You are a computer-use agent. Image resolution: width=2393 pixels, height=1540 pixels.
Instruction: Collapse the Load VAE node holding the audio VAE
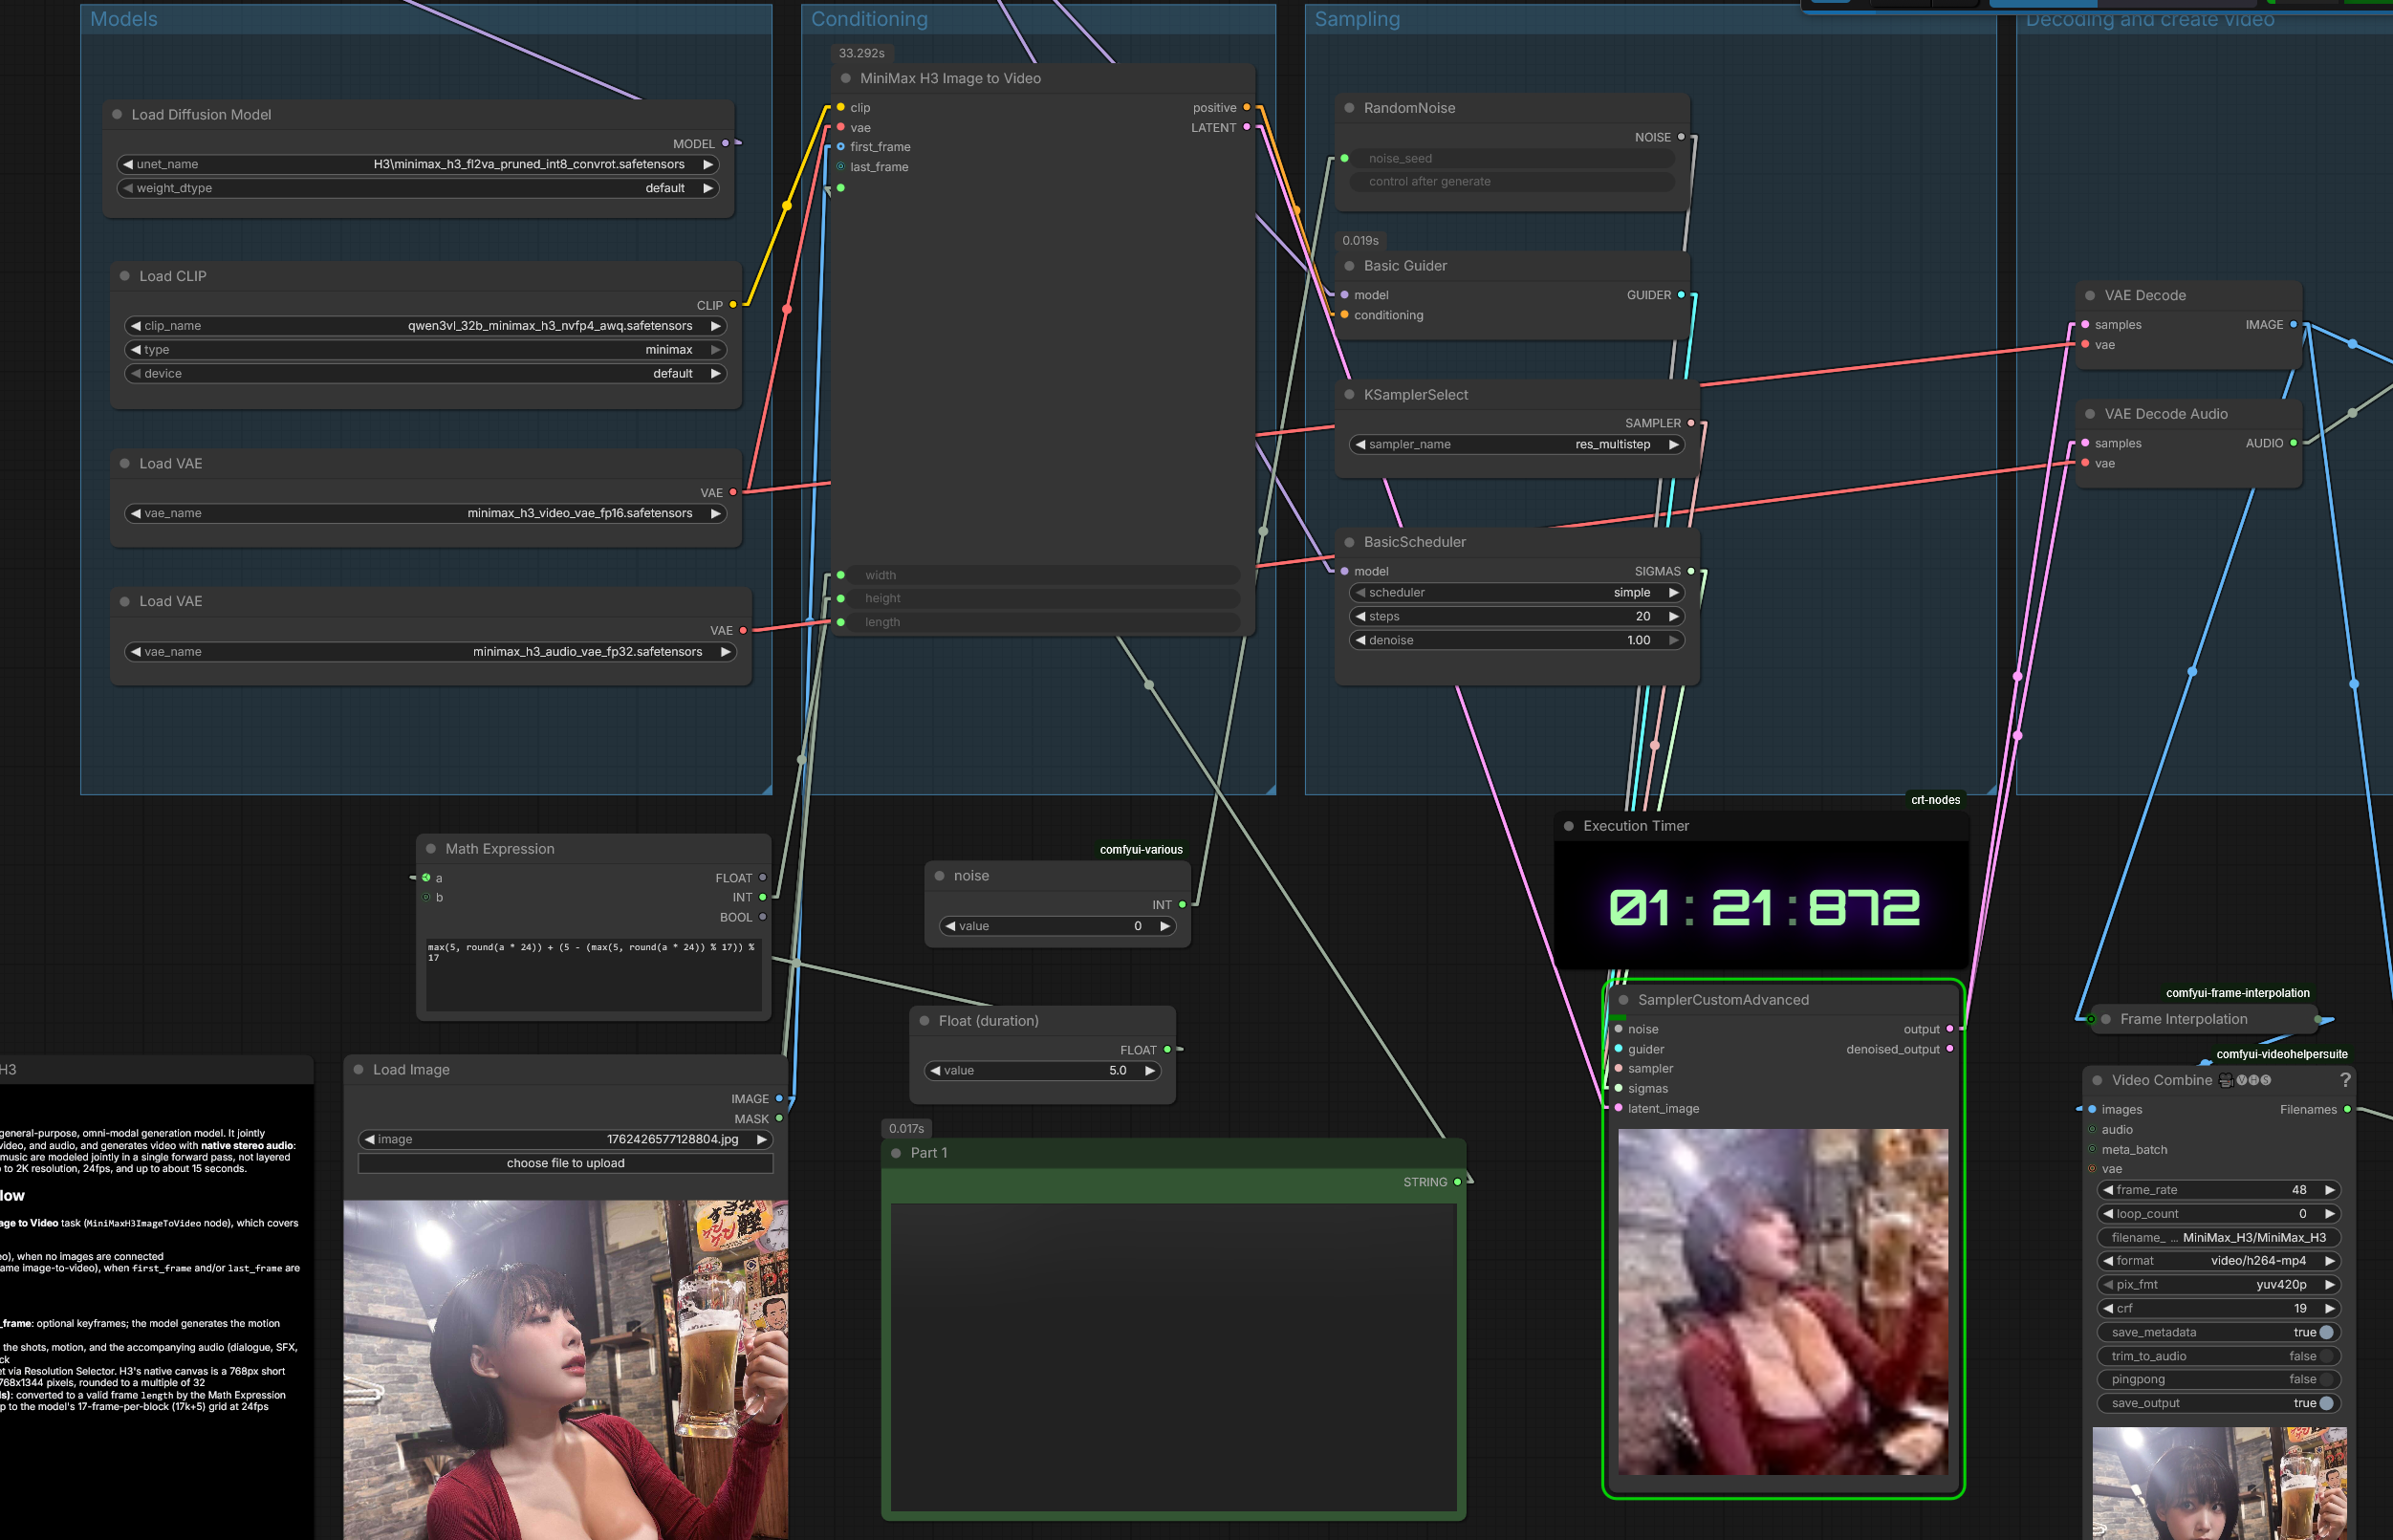coord(125,602)
